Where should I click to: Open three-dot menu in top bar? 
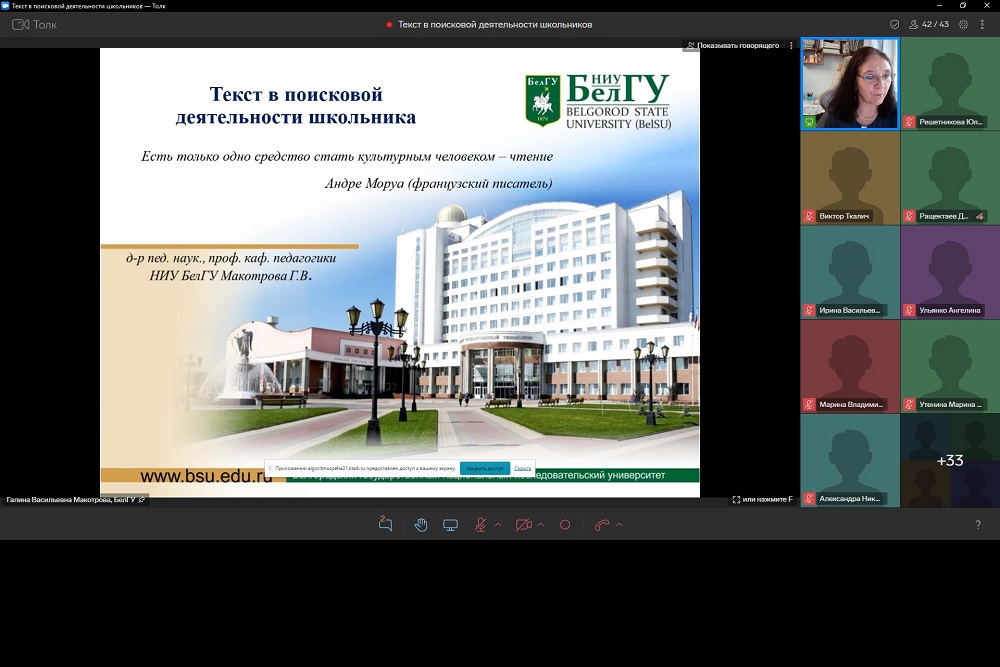point(985,24)
